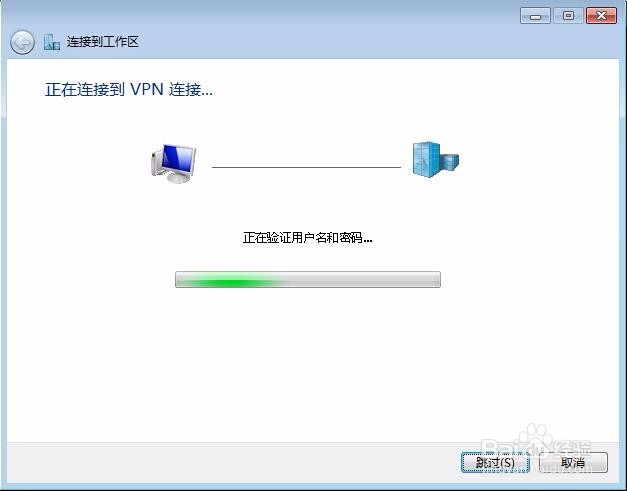Image resolution: width=627 pixels, height=491 pixels.
Task: Click the blank white wizard content area
Action: pos(307,360)
